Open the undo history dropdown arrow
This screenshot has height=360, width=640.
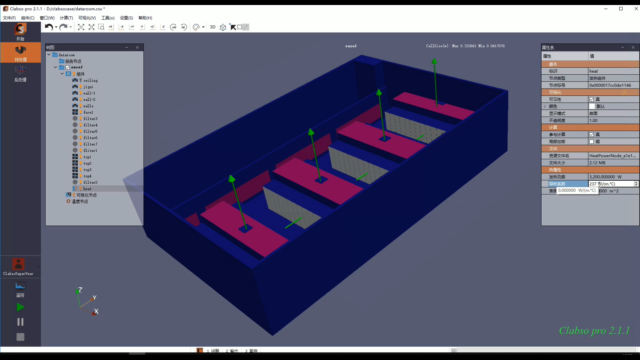point(56,27)
